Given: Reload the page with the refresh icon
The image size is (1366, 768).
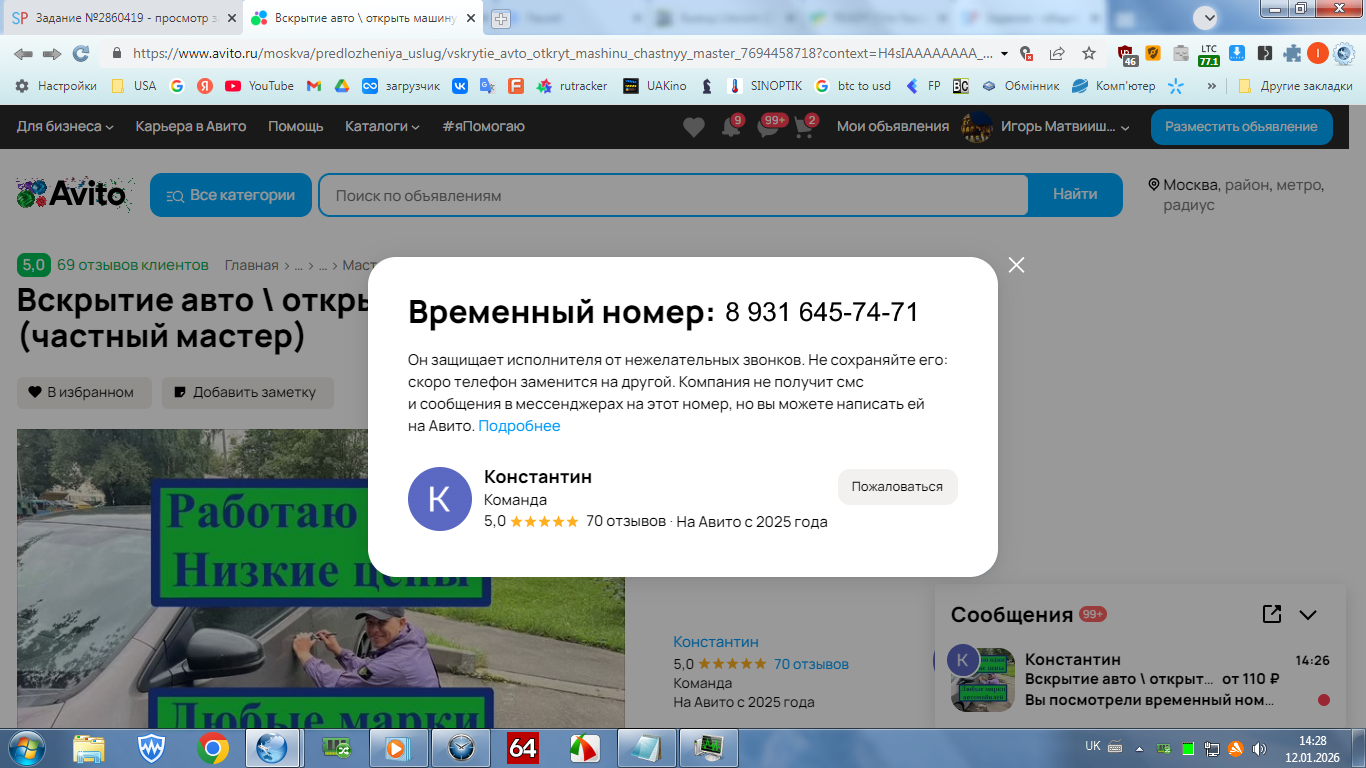Looking at the screenshot, I should [x=81, y=54].
